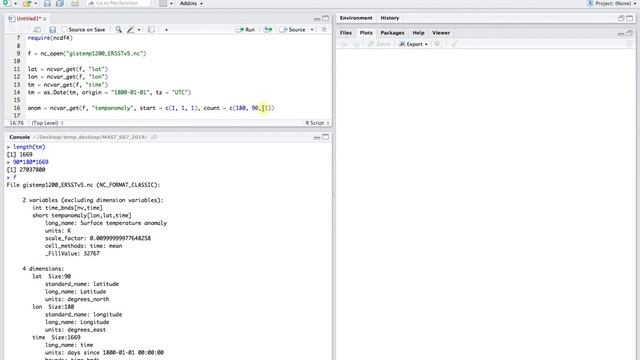Click the Console tab label
This screenshot has width=640, height=360.
click(x=20, y=137)
